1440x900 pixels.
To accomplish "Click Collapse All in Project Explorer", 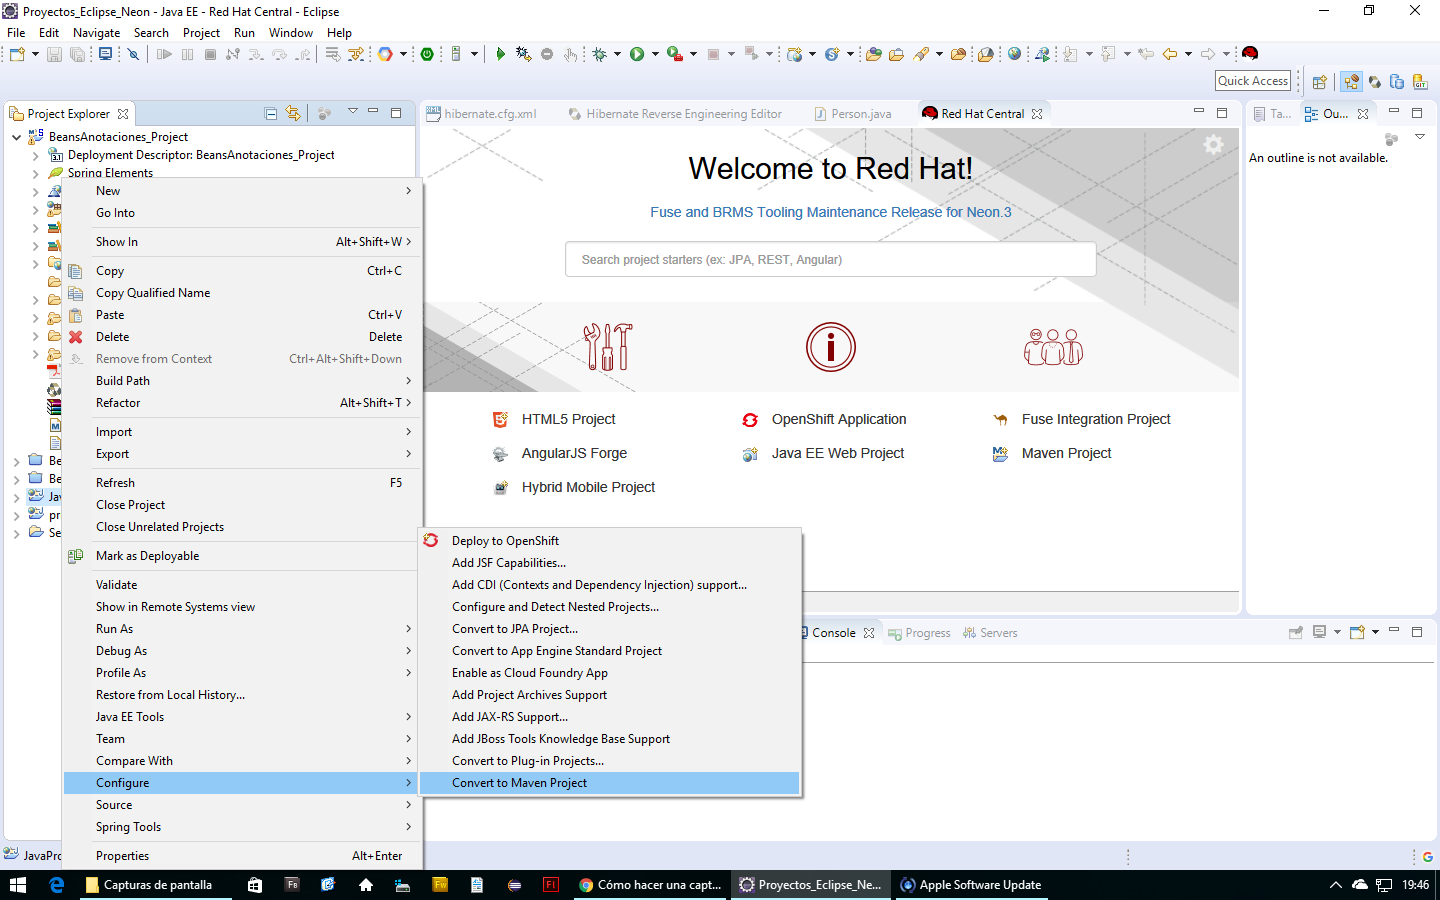I will point(270,113).
